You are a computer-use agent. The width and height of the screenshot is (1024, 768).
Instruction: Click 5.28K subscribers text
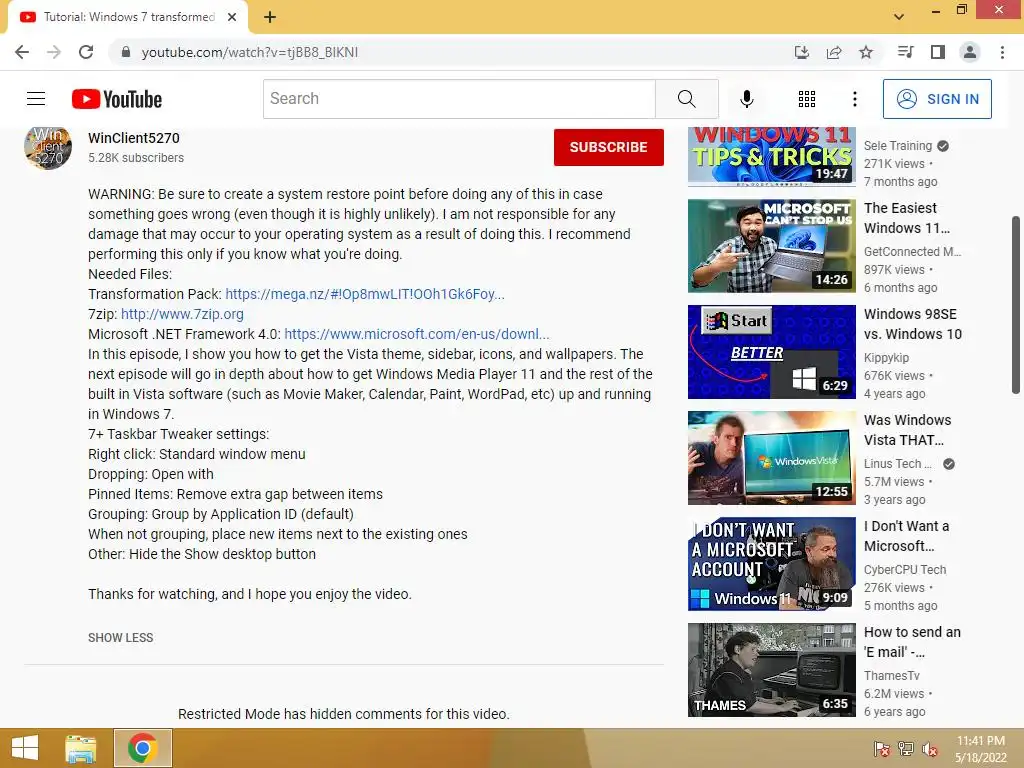[136, 158]
